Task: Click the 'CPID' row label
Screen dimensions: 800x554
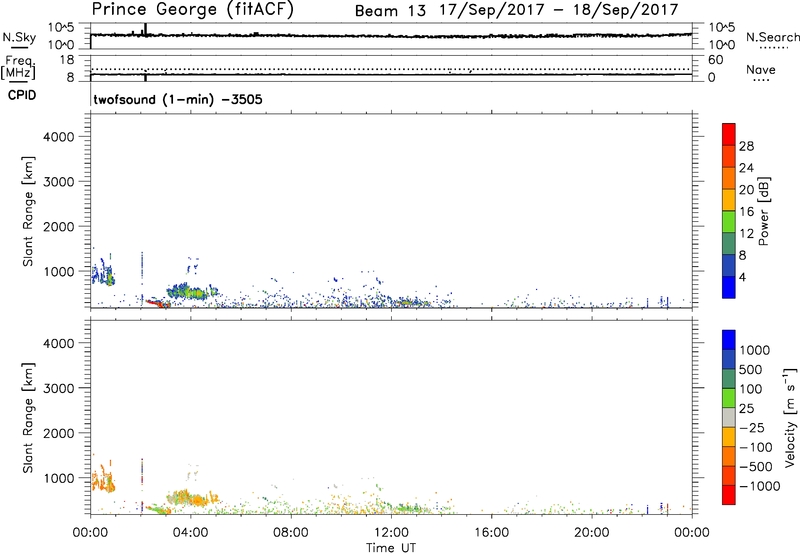Action: click(x=22, y=95)
